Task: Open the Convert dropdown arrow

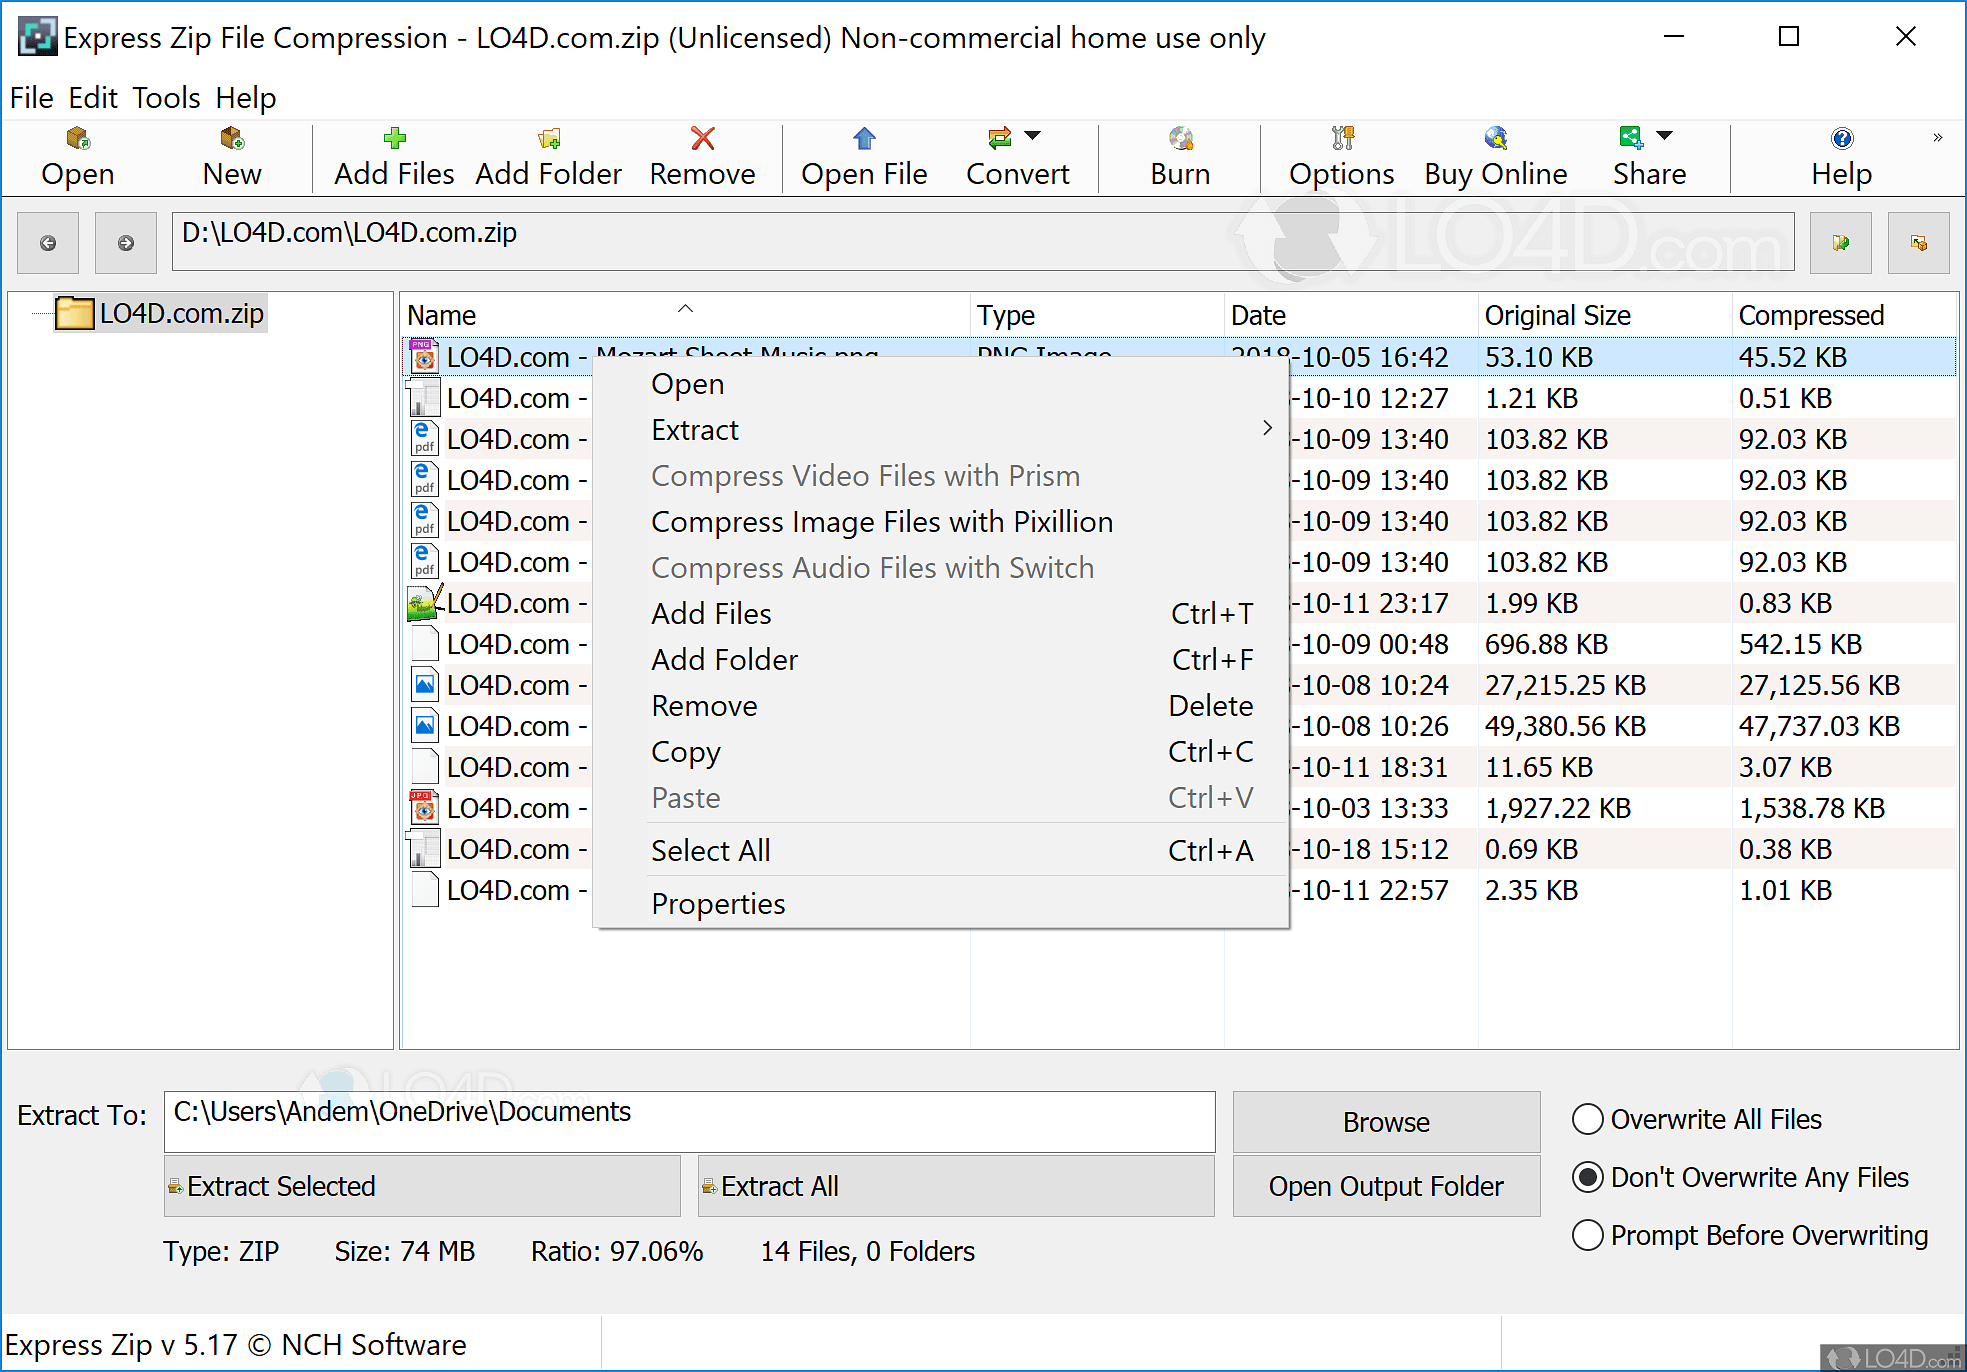Action: tap(1033, 136)
